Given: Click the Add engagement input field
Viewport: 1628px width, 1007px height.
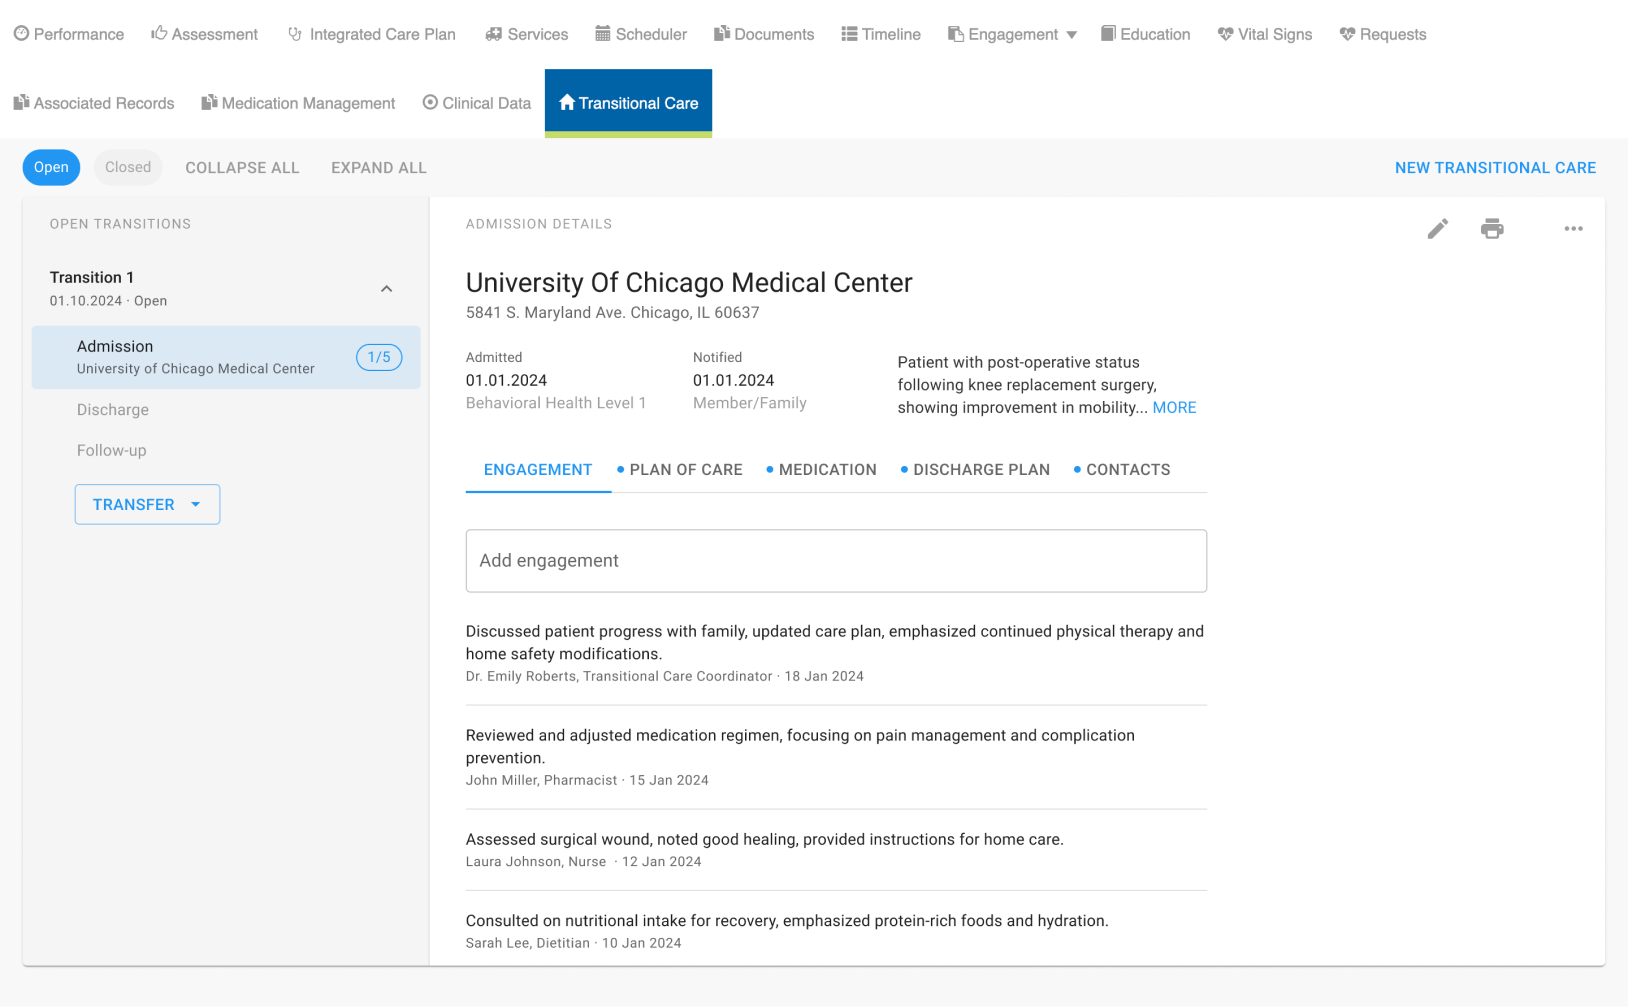Looking at the screenshot, I should coord(836,561).
